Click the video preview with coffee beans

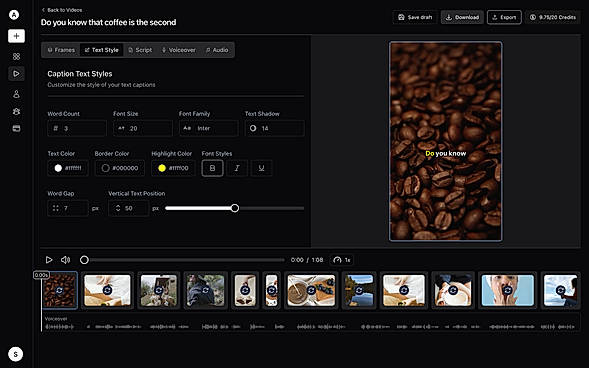tap(446, 141)
